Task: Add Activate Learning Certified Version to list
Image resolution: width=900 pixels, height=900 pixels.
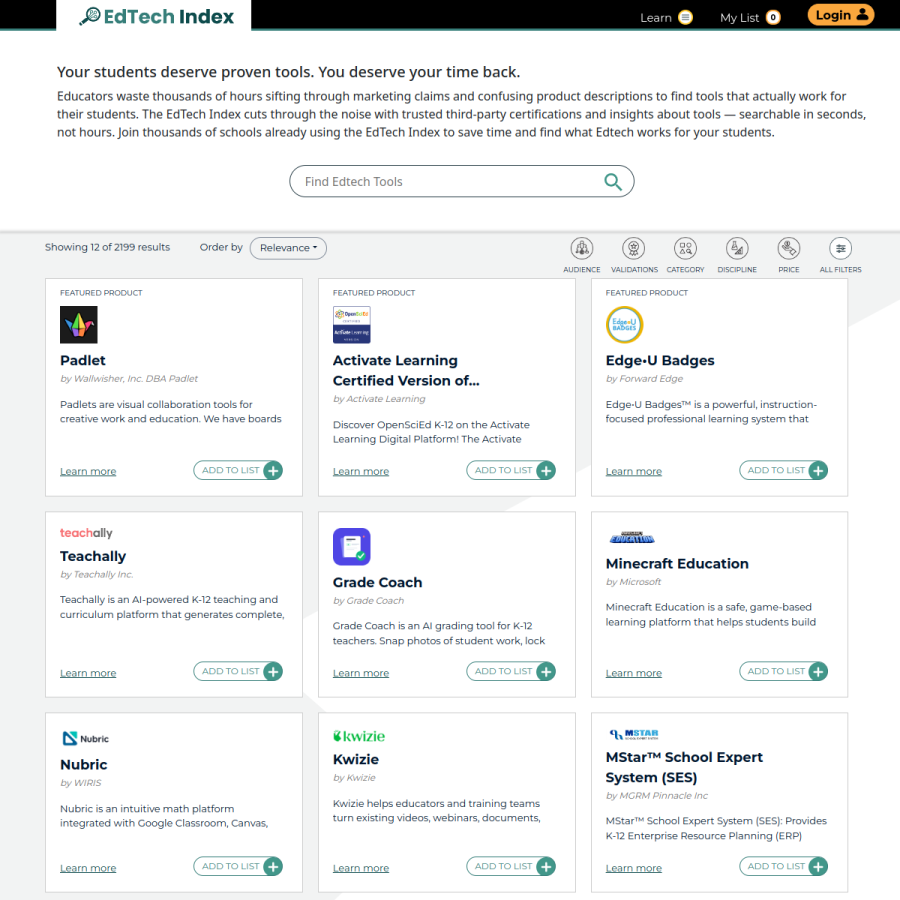Action: 511,470
